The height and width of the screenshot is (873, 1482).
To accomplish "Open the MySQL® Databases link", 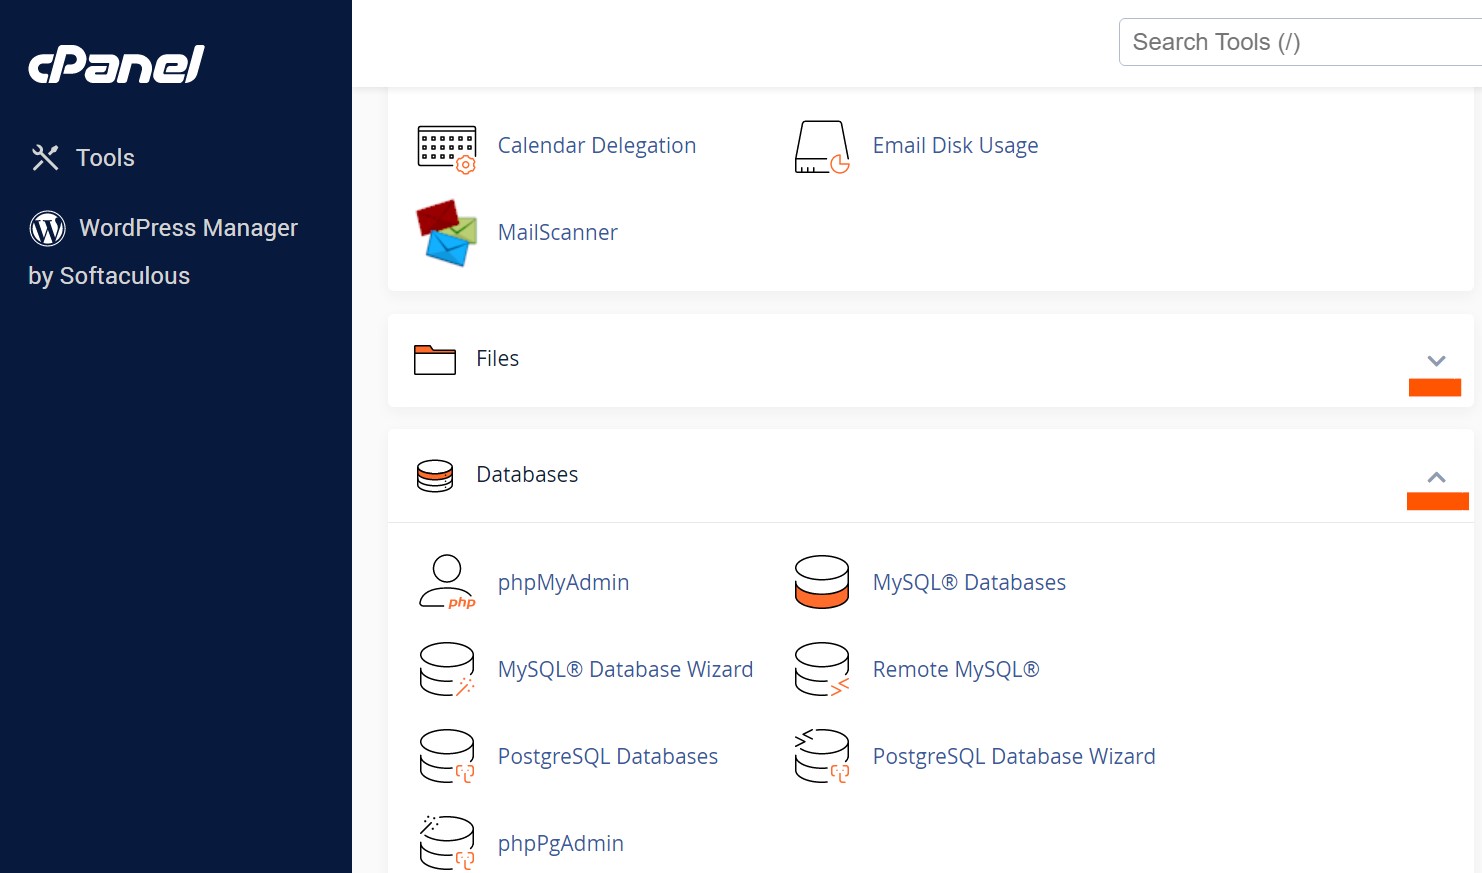I will click(969, 583).
